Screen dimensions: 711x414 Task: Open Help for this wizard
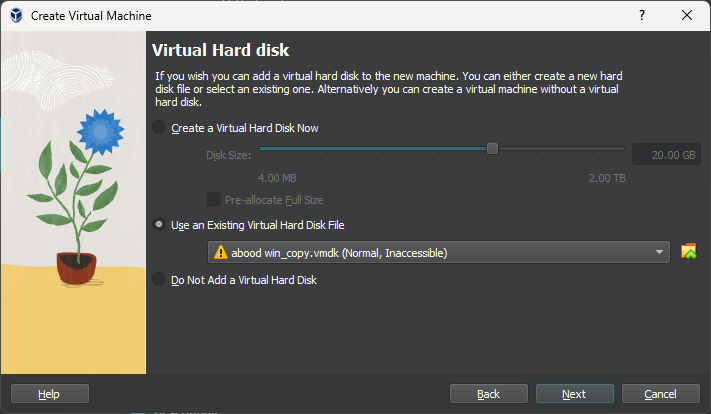pyautogui.click(x=49, y=394)
